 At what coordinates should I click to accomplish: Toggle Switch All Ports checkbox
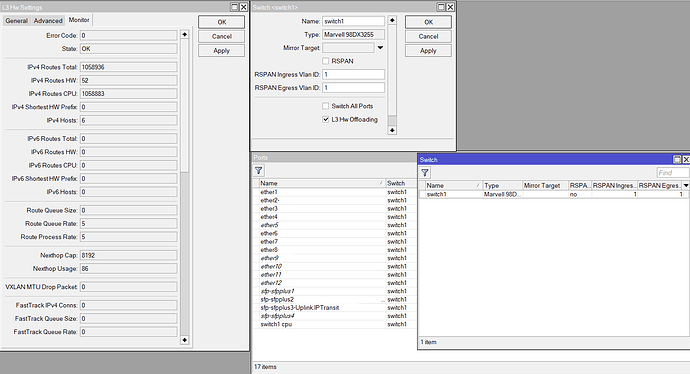[x=326, y=106]
